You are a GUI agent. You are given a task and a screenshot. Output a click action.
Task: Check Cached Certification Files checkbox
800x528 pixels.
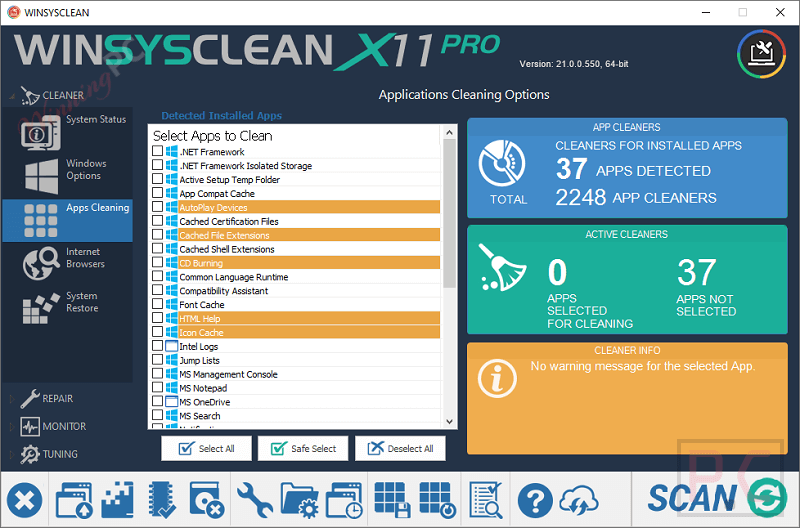pos(158,221)
